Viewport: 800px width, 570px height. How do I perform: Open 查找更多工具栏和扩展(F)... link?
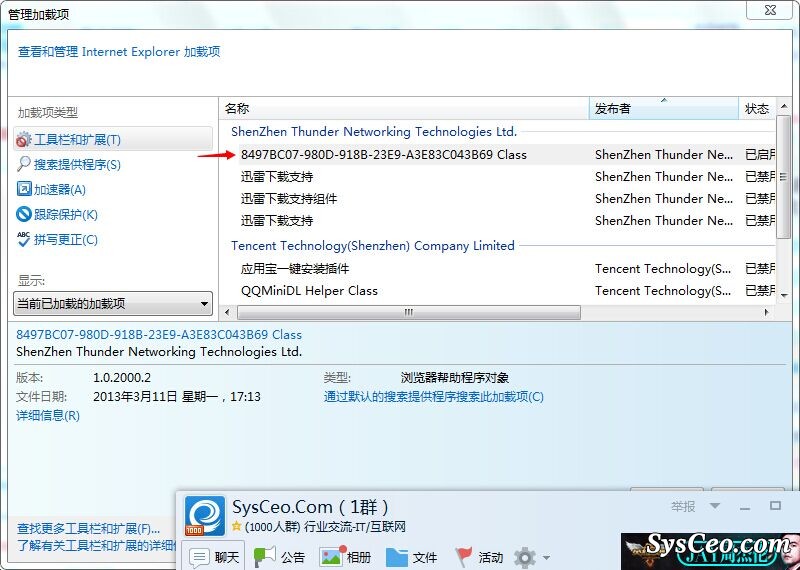point(88,528)
